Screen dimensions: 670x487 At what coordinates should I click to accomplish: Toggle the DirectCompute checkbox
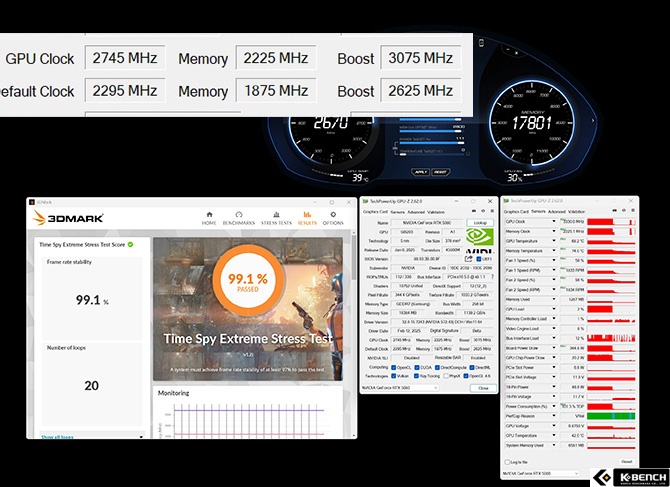tap(437, 367)
